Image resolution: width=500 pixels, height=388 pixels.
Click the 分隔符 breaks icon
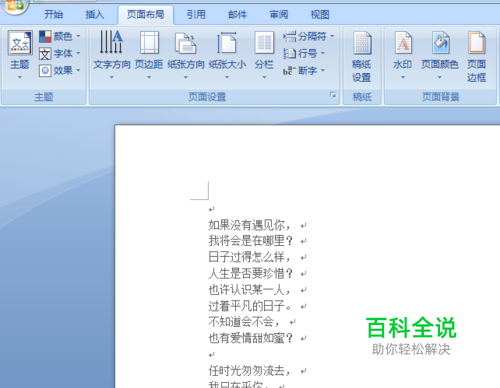tap(289, 36)
